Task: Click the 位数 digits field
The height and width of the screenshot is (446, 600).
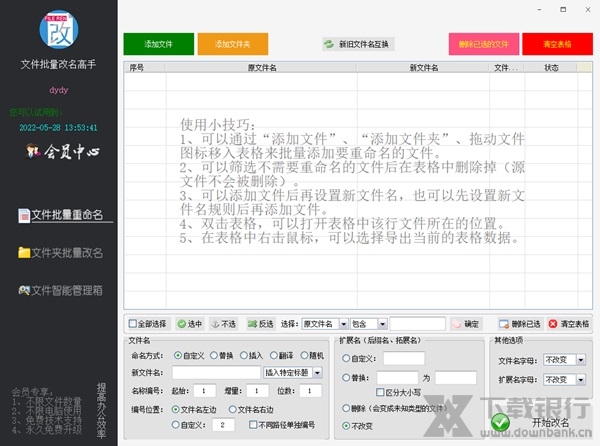Action: pos(310,391)
